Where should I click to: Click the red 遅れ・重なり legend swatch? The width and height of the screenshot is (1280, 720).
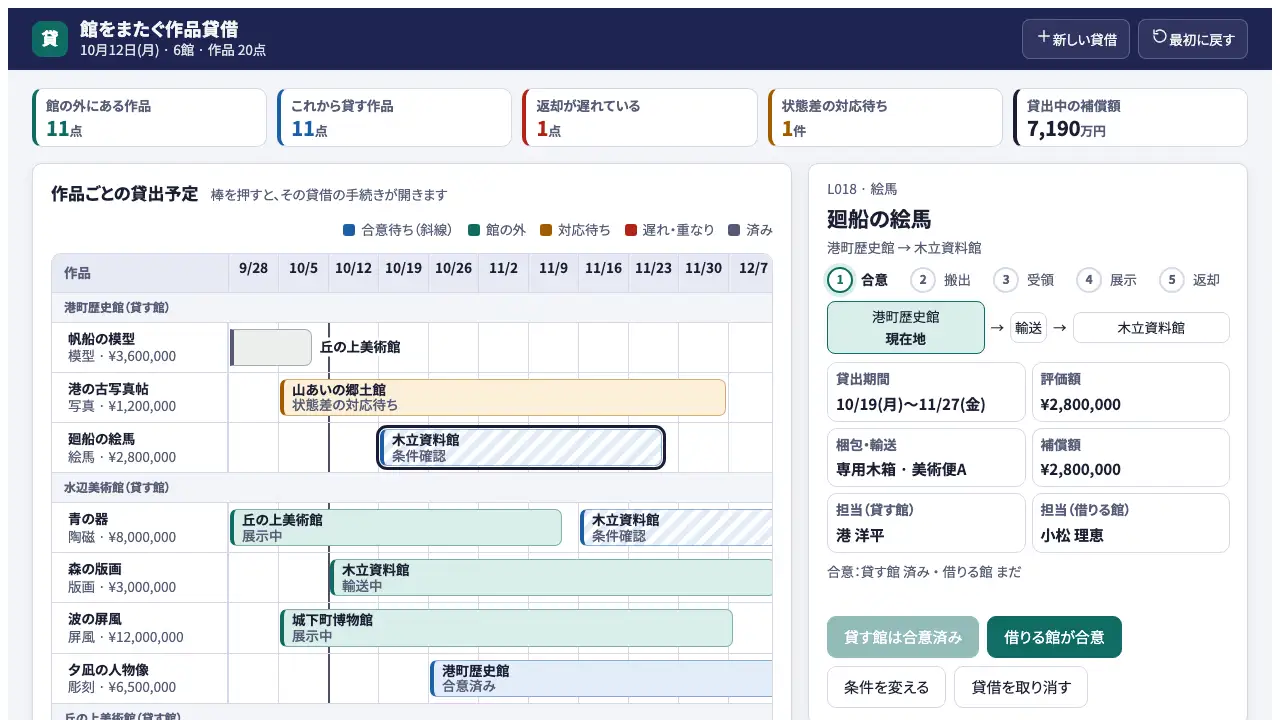pyautogui.click(x=631, y=230)
